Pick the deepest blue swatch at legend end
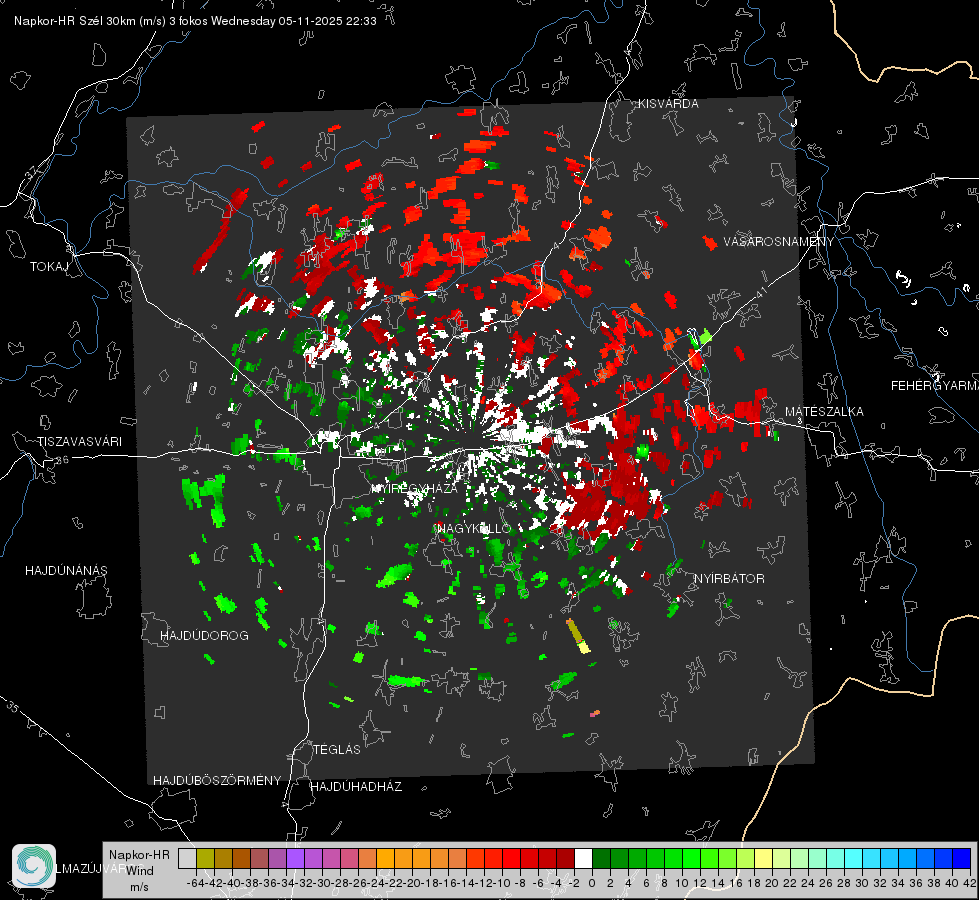Screen dimensions: 979x900 coord(962,858)
